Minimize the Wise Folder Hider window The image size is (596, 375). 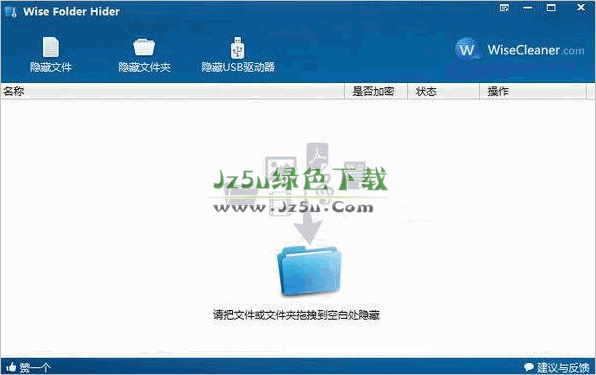click(528, 8)
